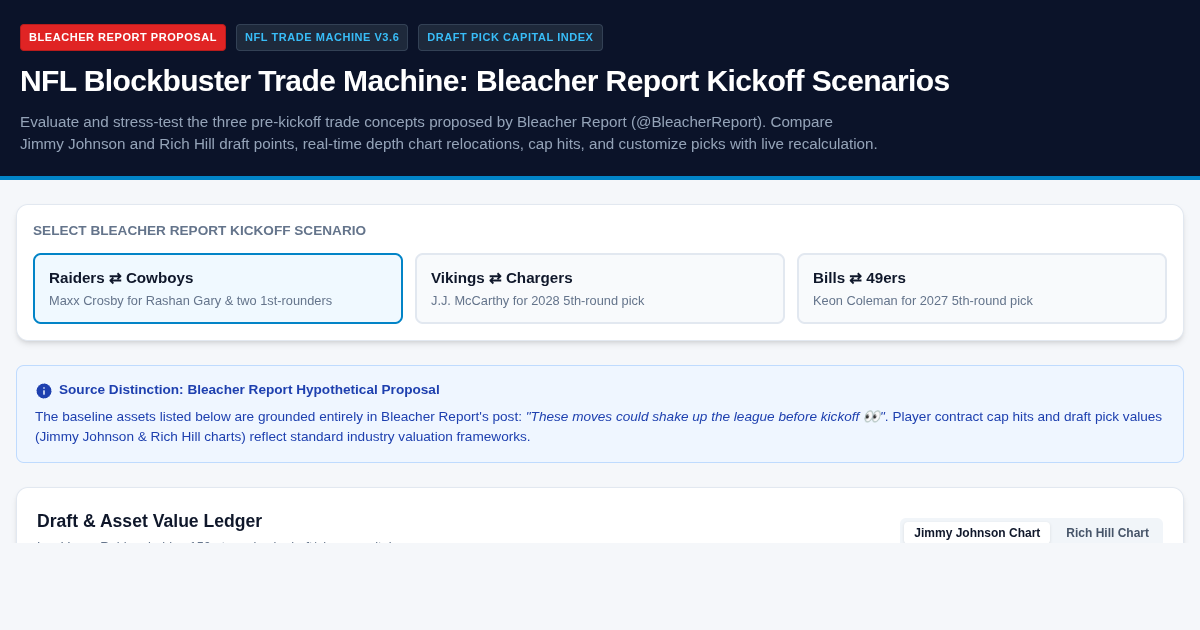1200x630 pixels.
Task: Click 'Keon Coleman for 2027 5th-round pick' text
Action: tap(923, 300)
